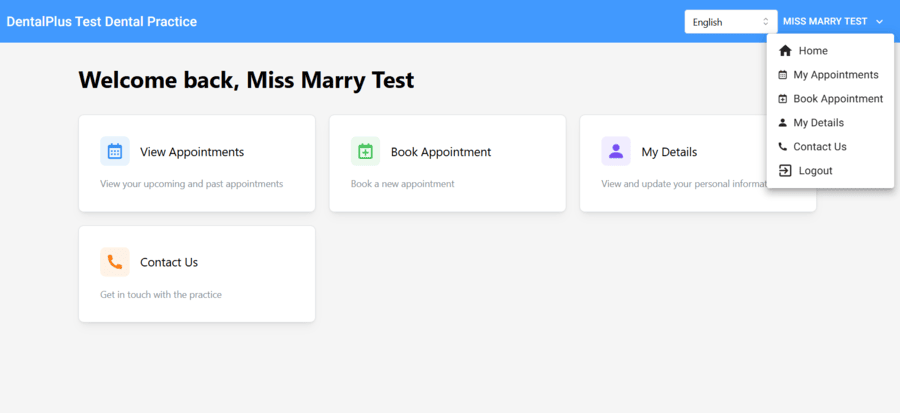
Task: Click the blue calendar icon on View Appointments card
Action: tap(115, 151)
